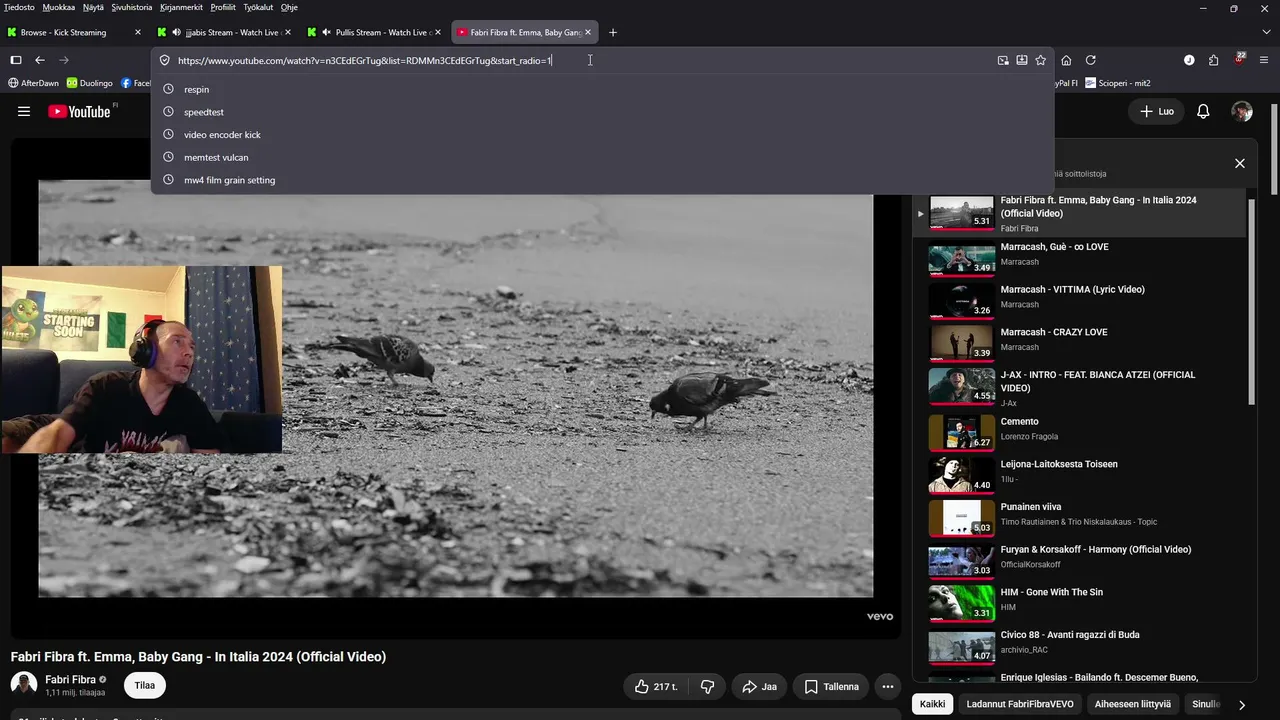
Task: Toggle the muted Pullis Stream tab audio icon
Action: coord(327,32)
